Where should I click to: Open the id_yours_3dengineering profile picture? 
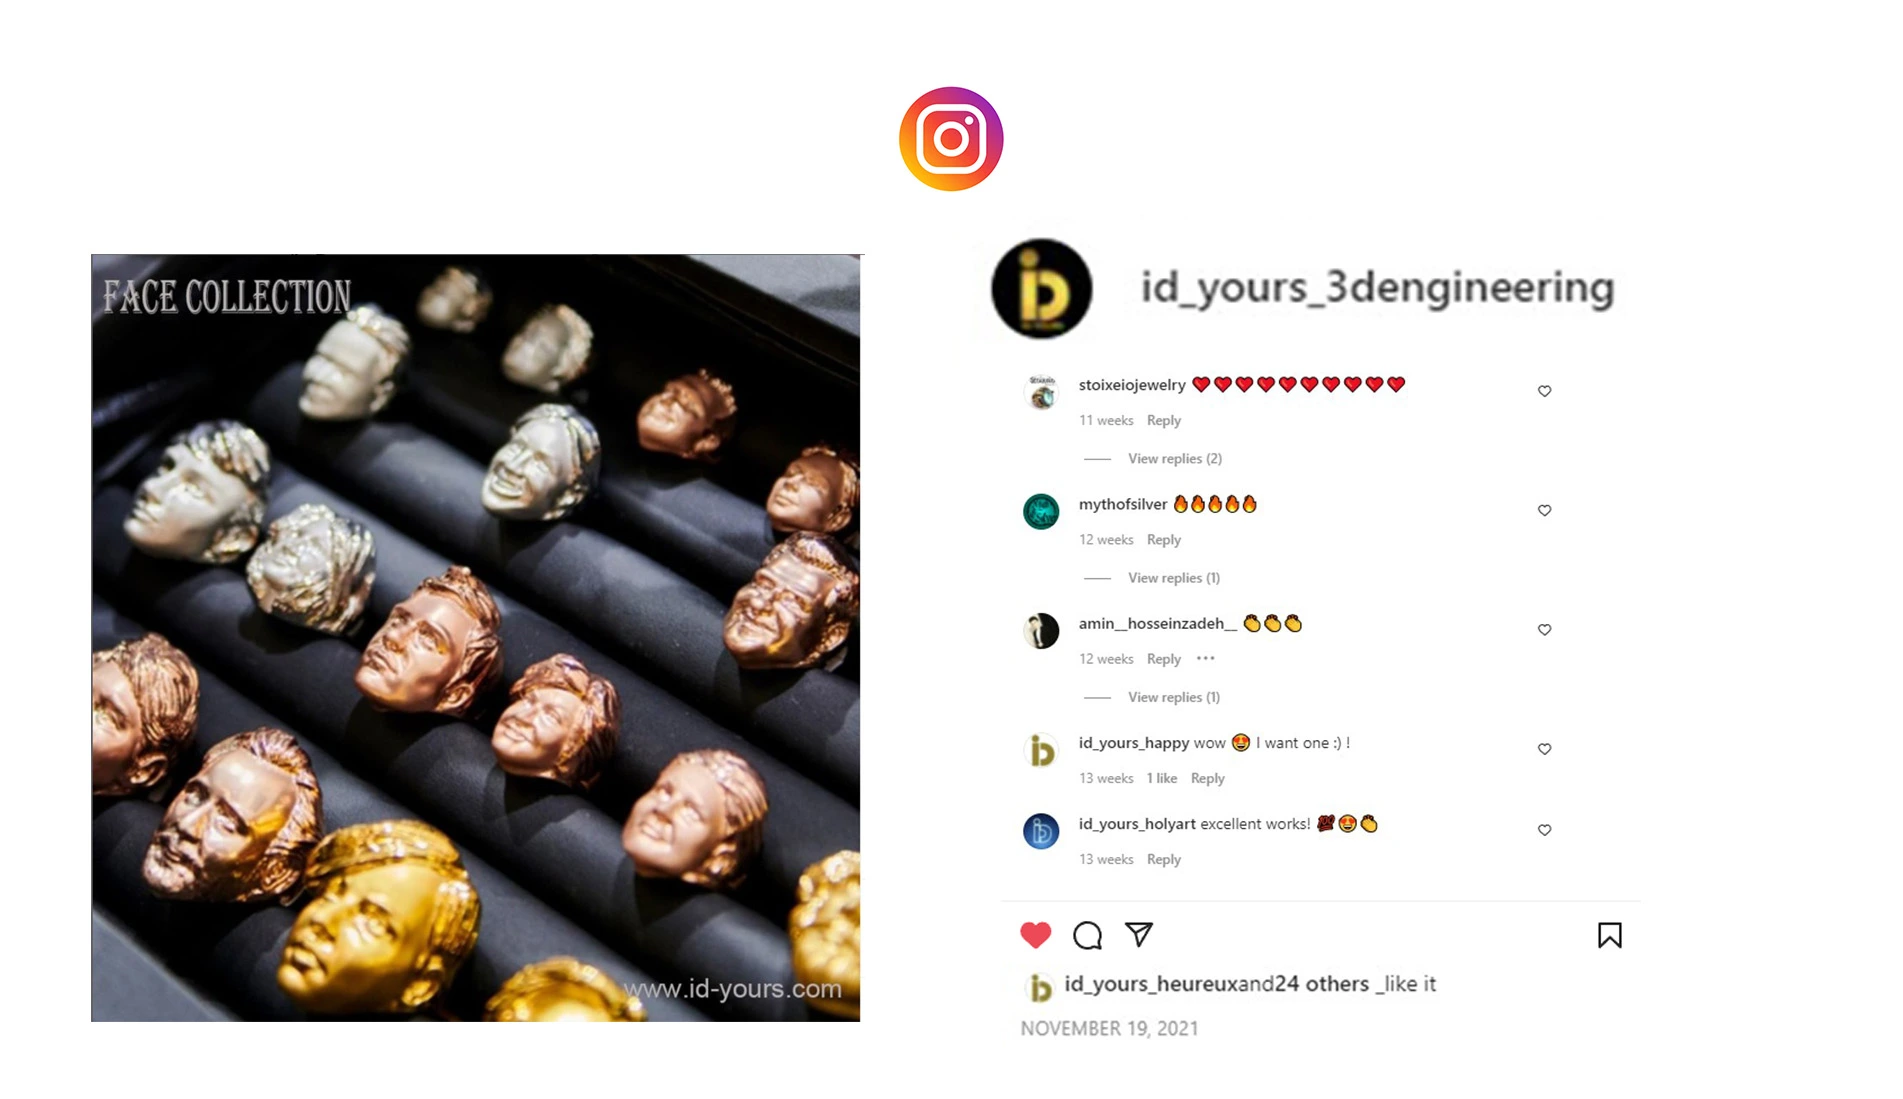[x=1041, y=288]
